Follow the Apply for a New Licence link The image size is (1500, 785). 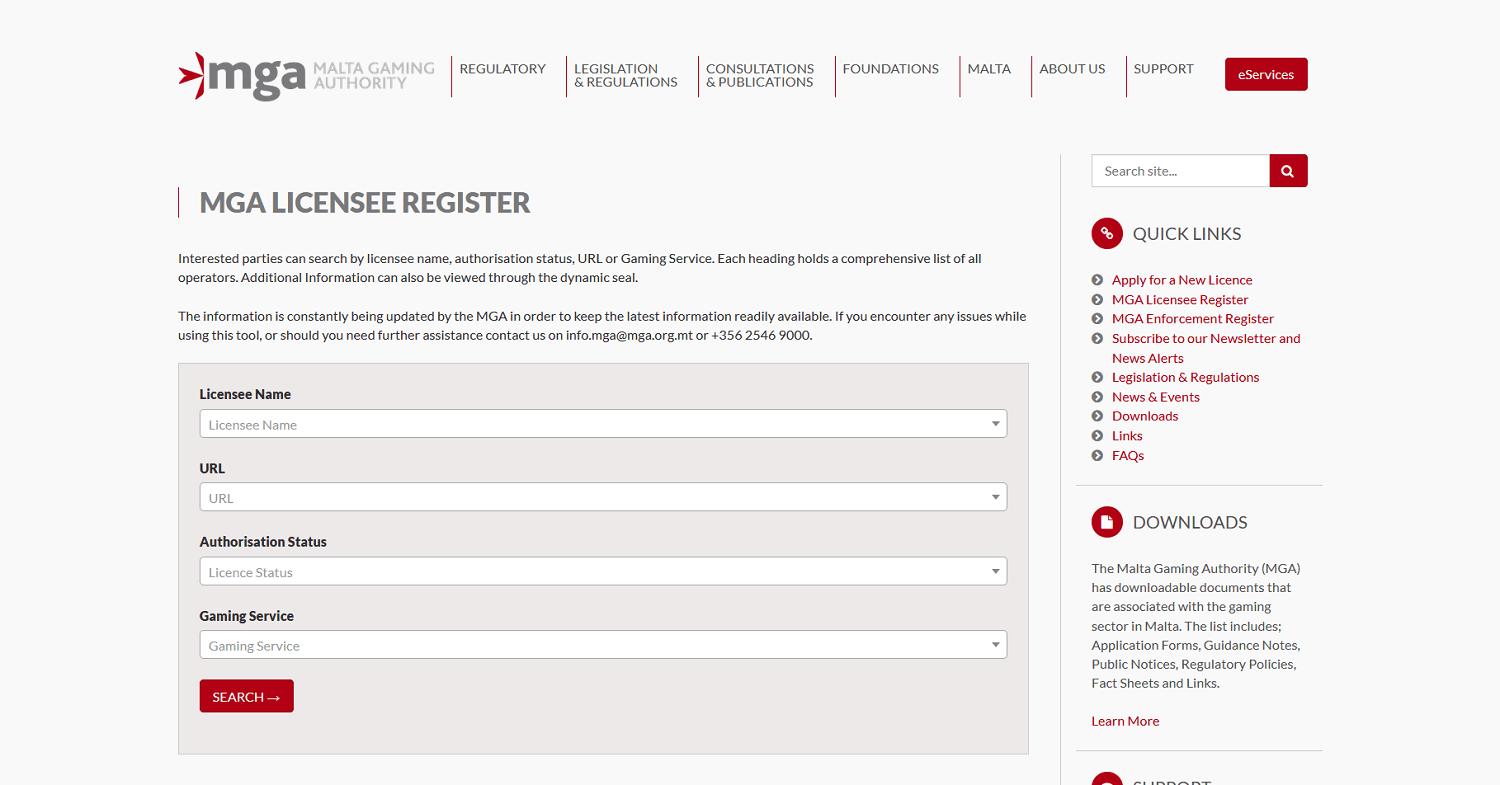pyautogui.click(x=1182, y=280)
